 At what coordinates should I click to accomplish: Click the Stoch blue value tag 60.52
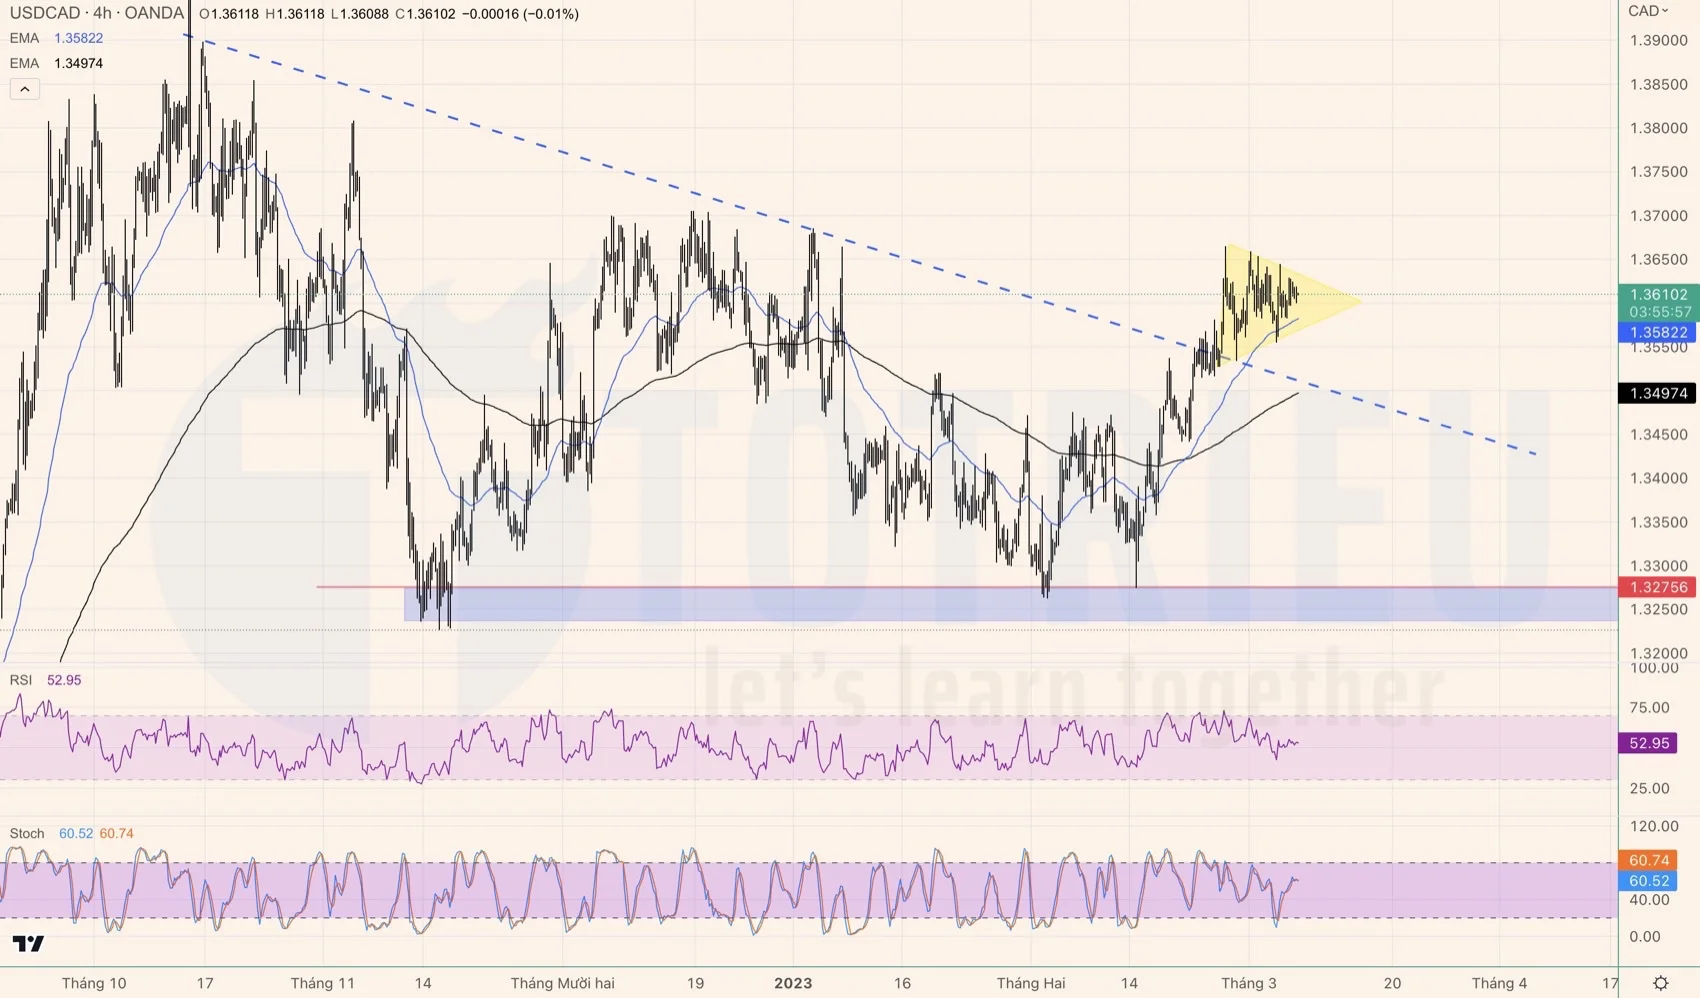point(1649,881)
